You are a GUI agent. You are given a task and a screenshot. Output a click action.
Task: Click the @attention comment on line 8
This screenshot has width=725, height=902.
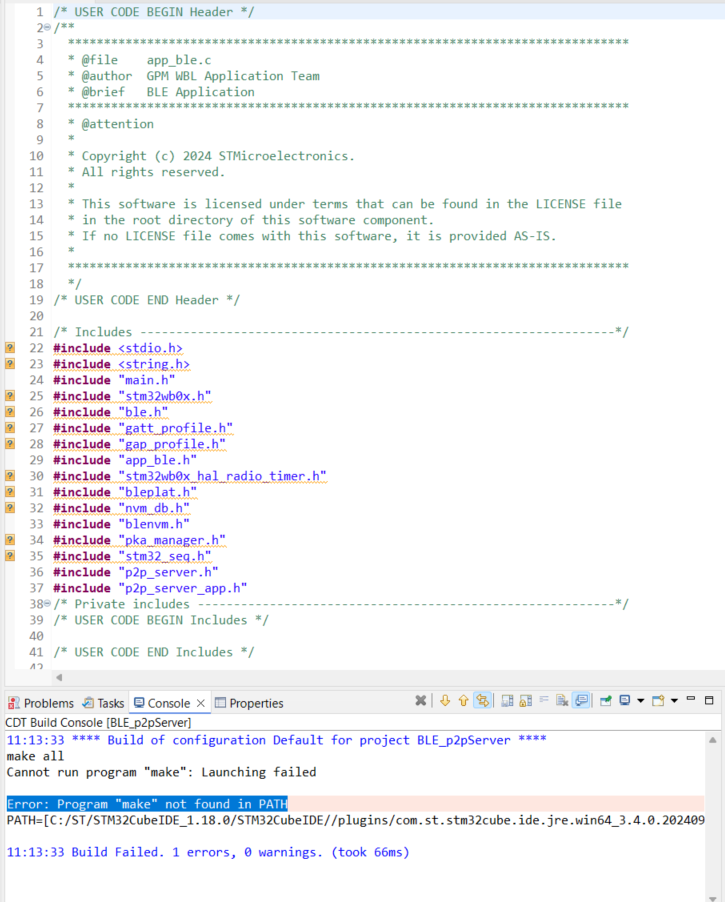[x=111, y=124]
